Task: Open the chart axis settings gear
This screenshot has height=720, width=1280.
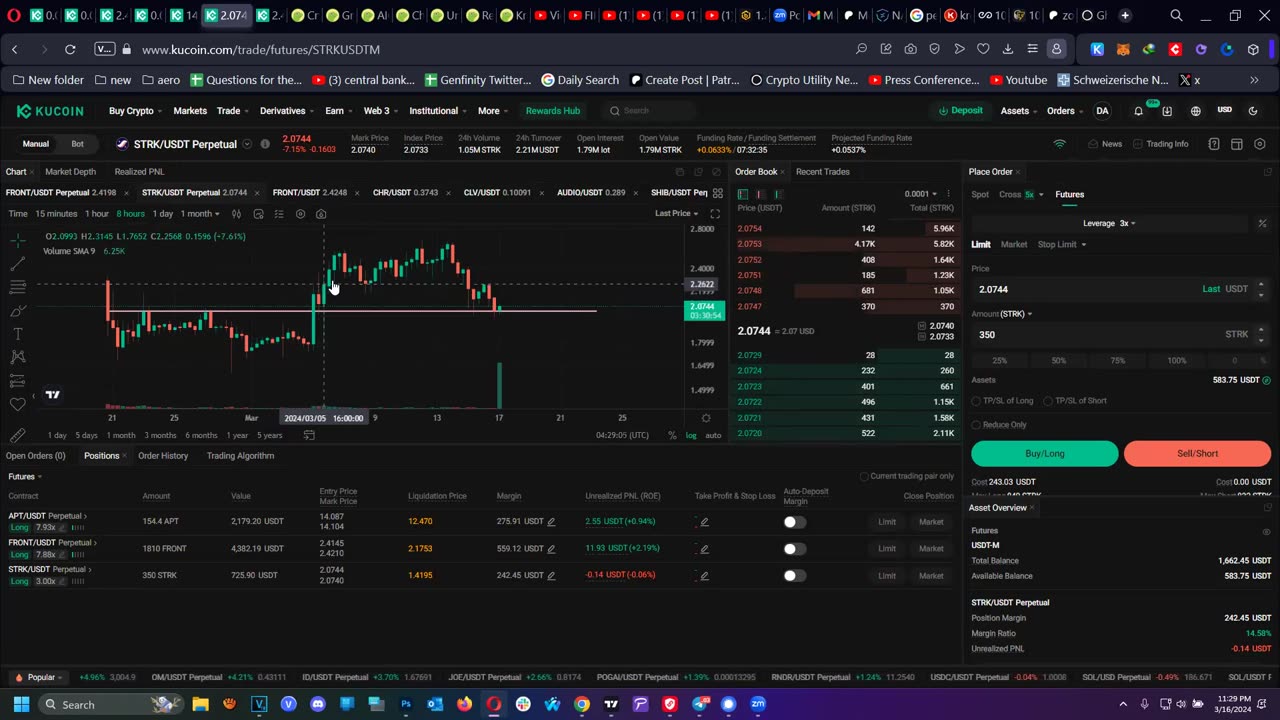Action: click(x=706, y=418)
